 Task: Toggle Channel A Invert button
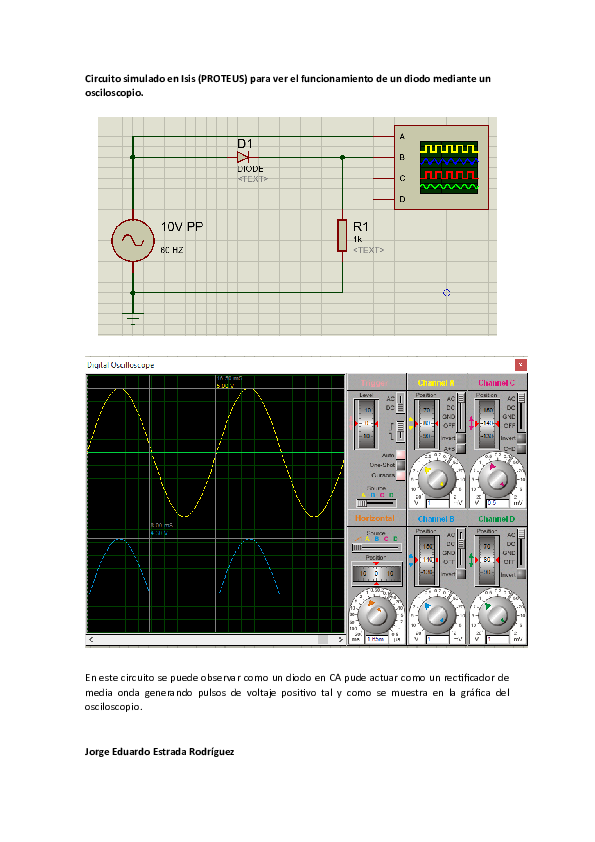[x=461, y=438]
